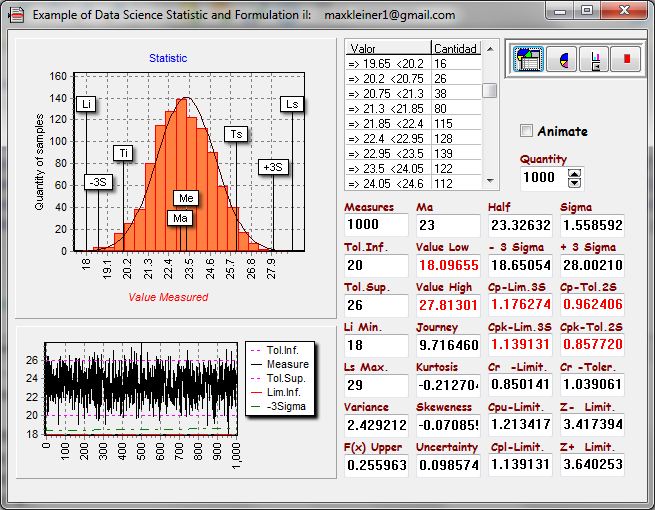Enable the Animate checkbox
655x510 pixels.
(527, 131)
